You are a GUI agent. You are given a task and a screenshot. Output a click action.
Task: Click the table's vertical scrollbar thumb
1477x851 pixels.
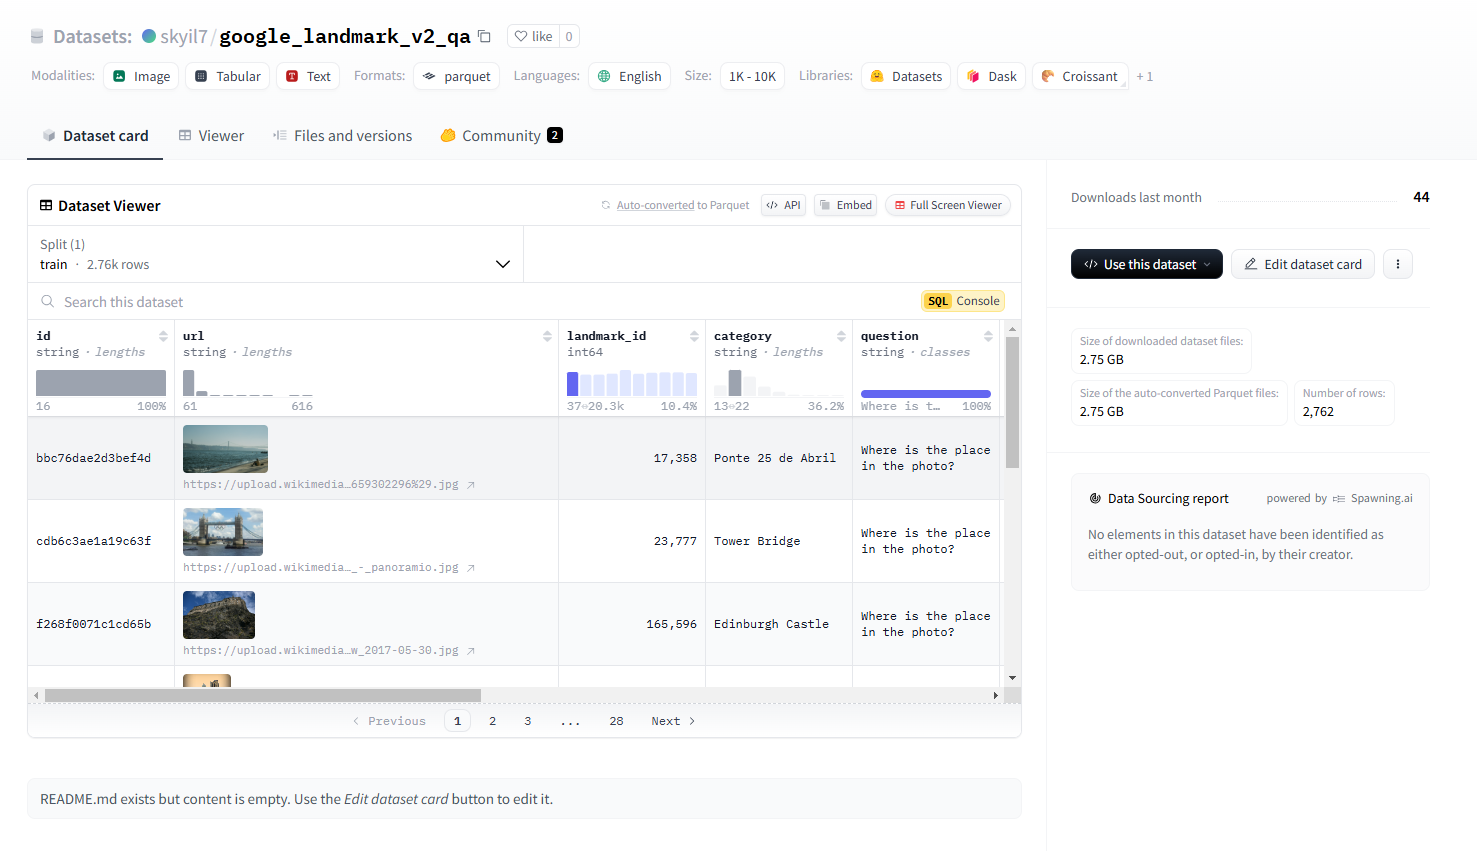pyautogui.click(x=1012, y=402)
